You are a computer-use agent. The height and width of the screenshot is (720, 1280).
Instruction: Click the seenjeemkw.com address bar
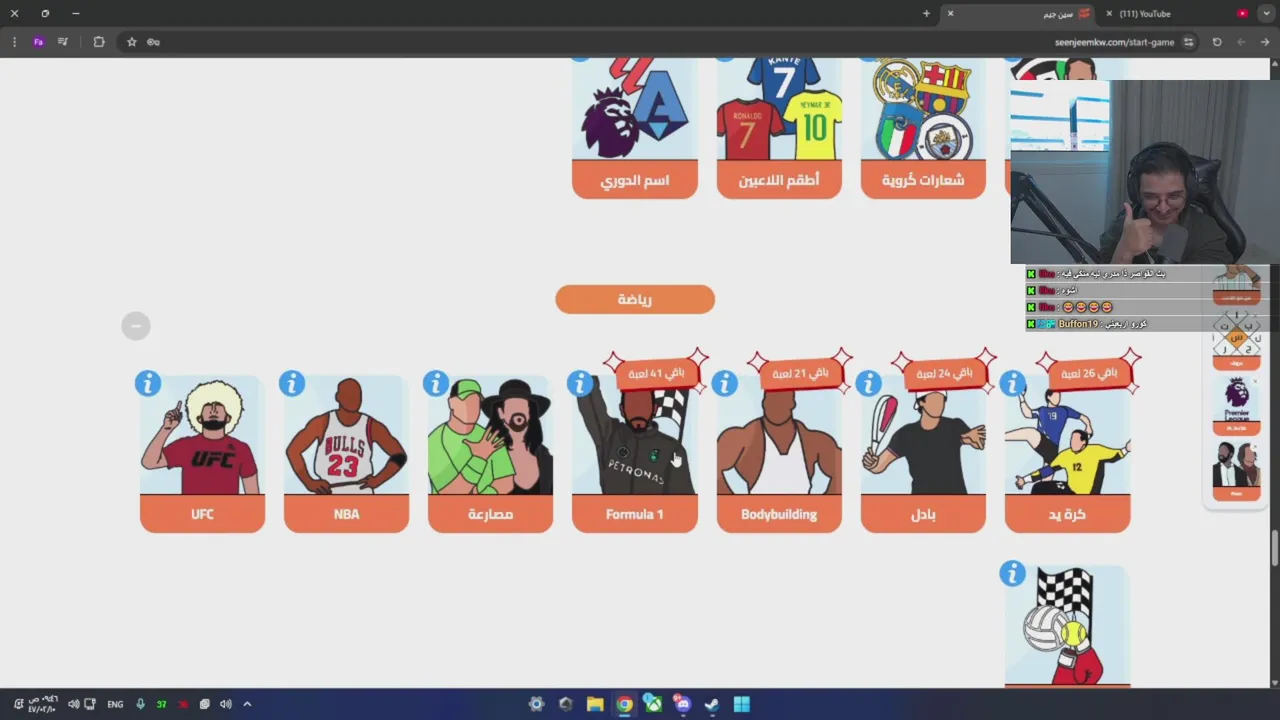1114,42
